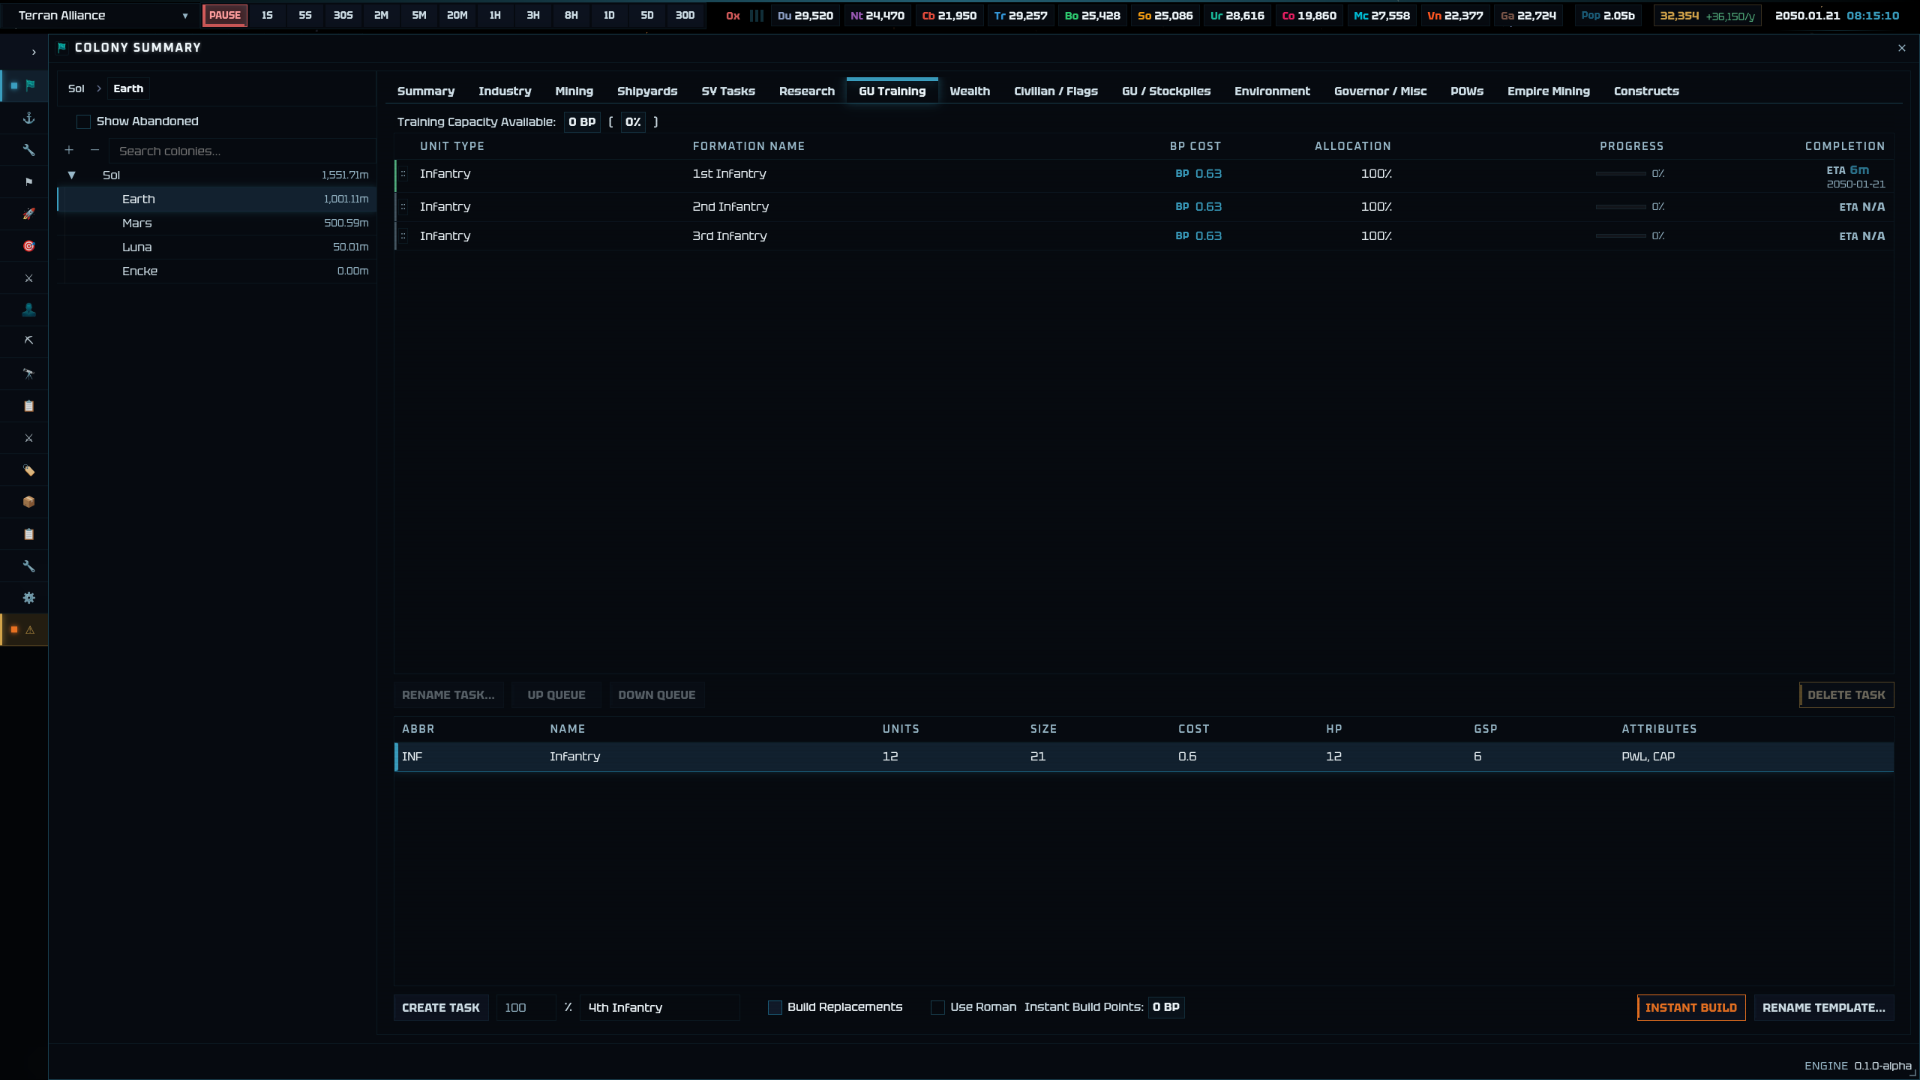Set time step to 1H
1920x1080 pixels.
click(495, 16)
